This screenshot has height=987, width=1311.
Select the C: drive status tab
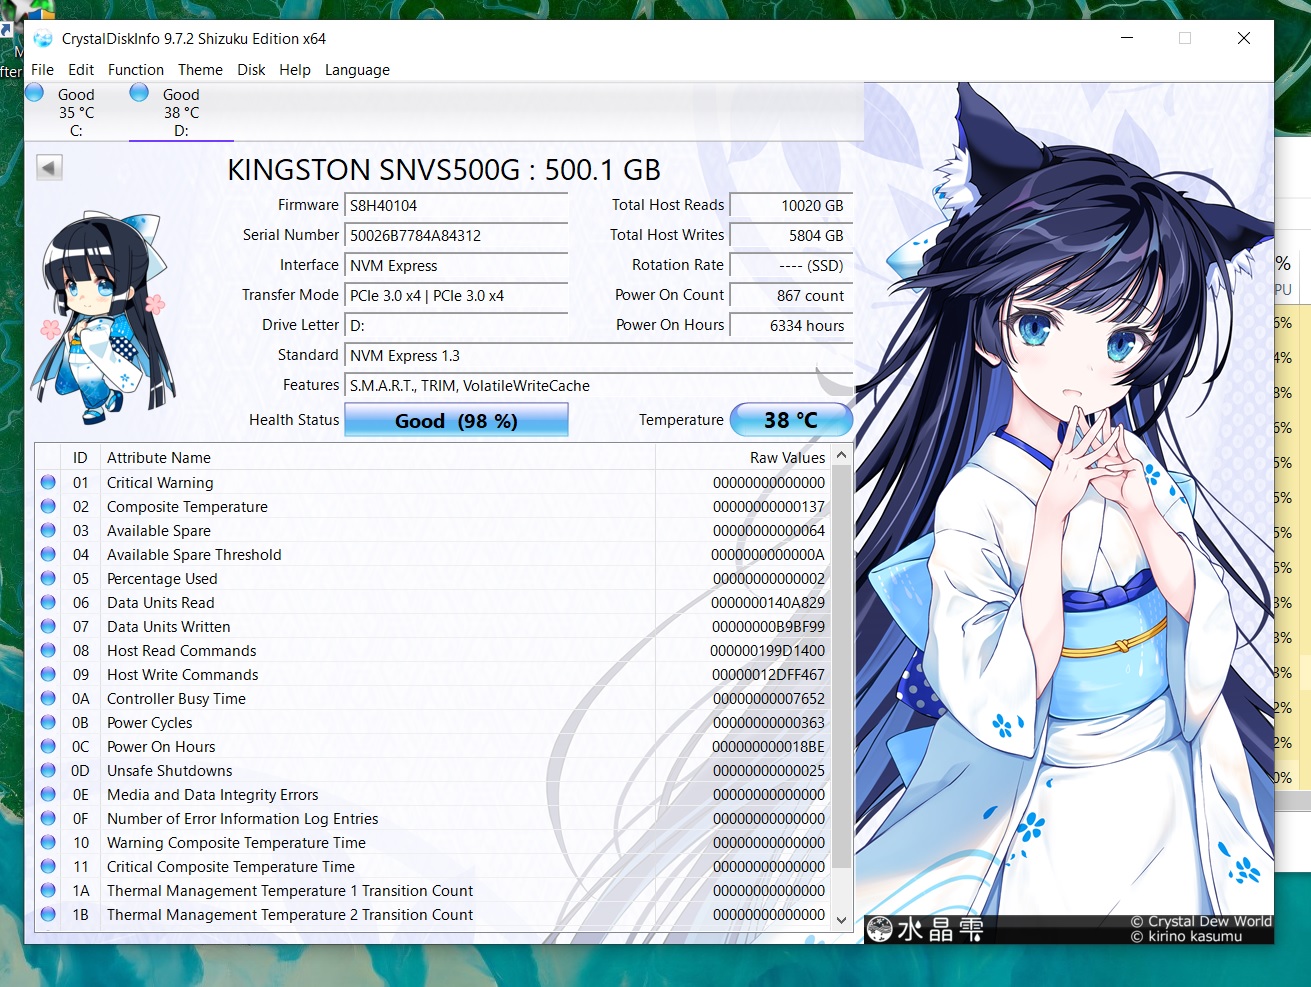click(75, 112)
